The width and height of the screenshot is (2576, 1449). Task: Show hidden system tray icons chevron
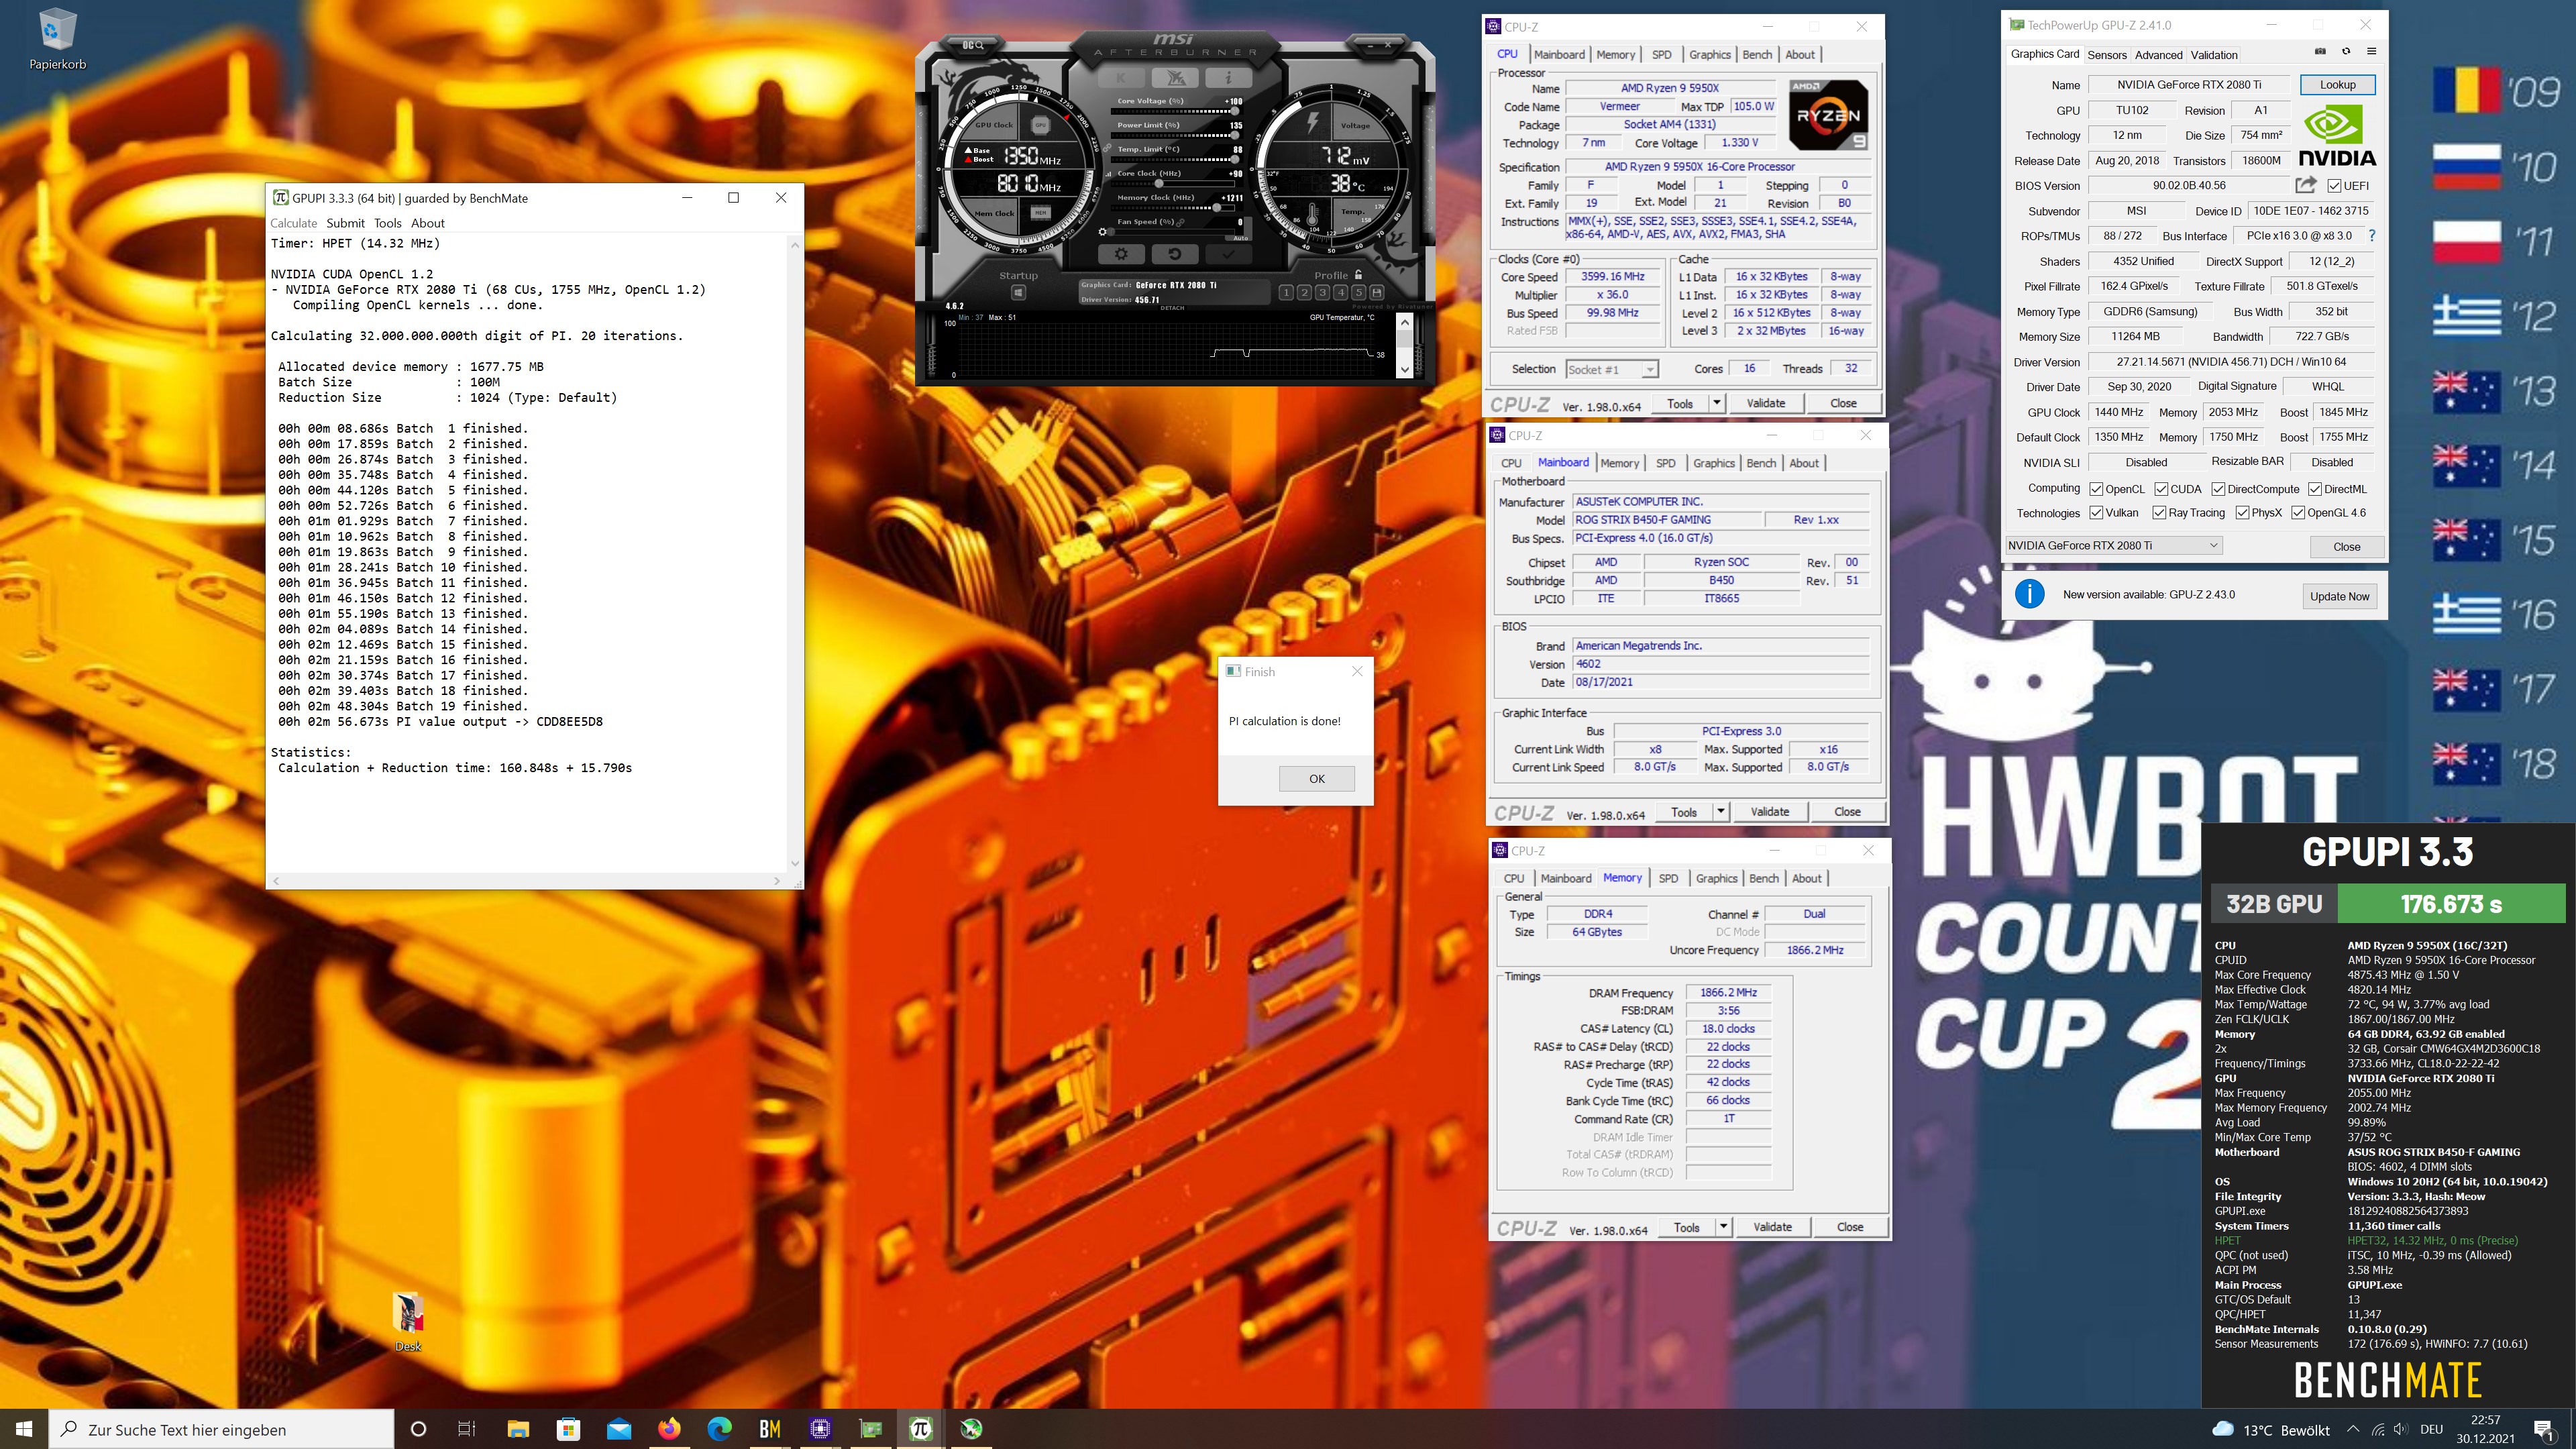click(2352, 1429)
